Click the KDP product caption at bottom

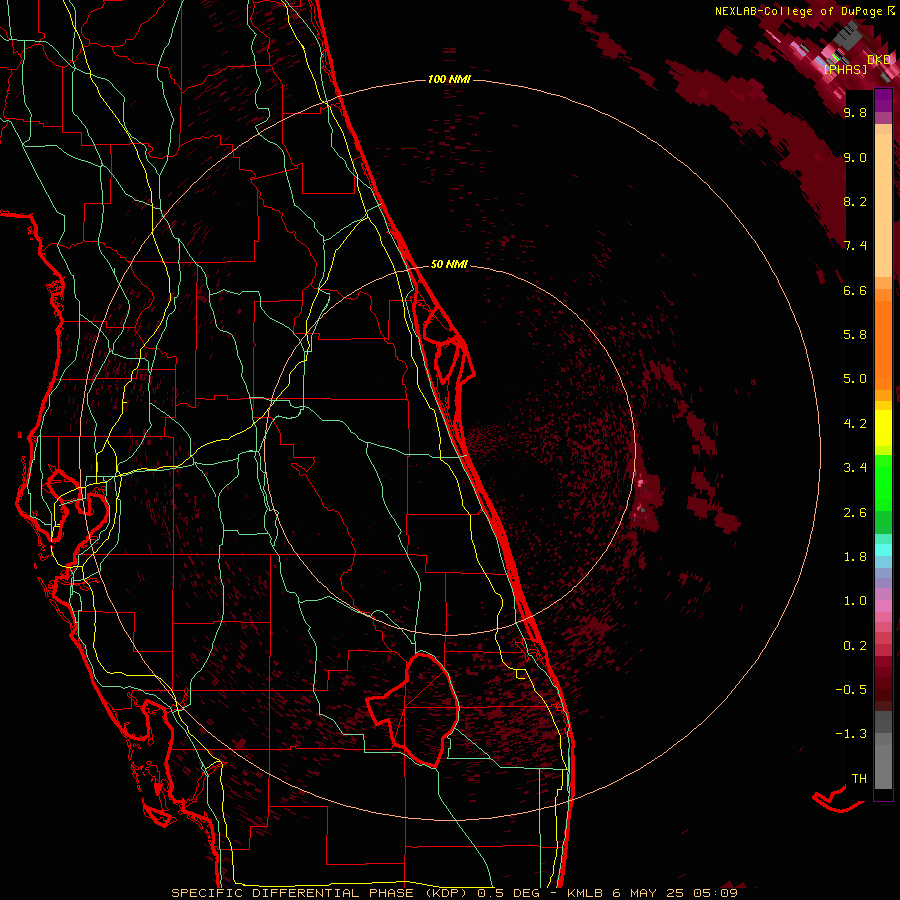pos(454,893)
